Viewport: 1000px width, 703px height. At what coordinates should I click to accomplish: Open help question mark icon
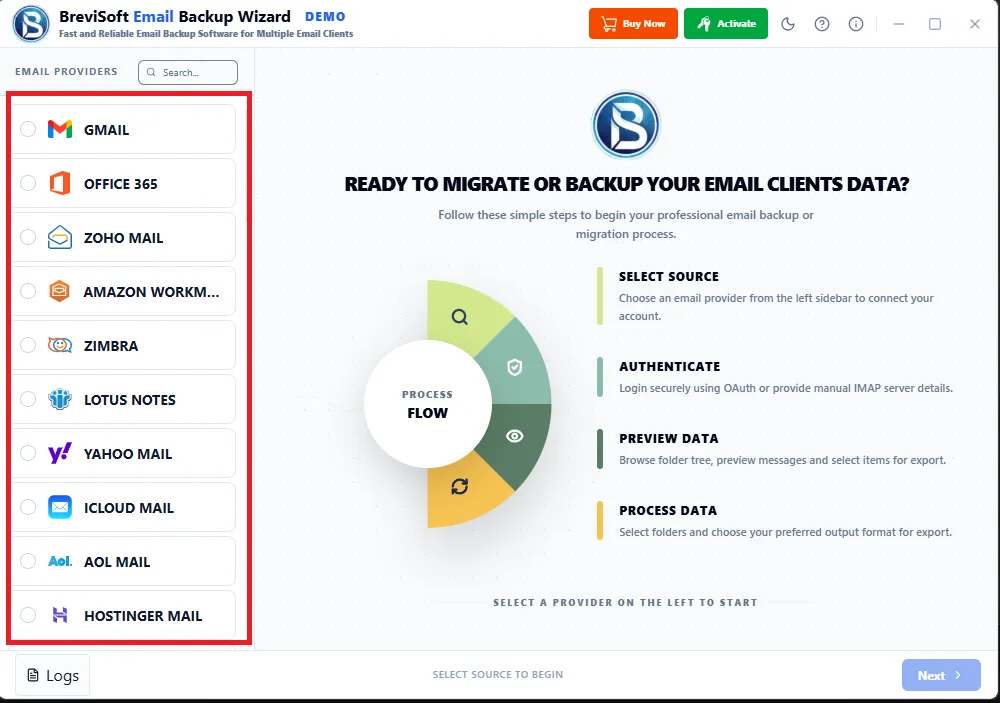(x=821, y=24)
